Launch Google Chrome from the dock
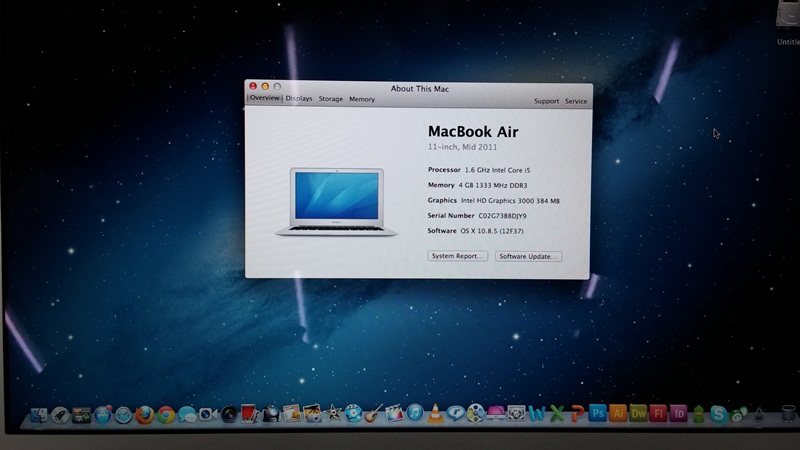Image resolution: width=800 pixels, height=450 pixels. pos(166,415)
